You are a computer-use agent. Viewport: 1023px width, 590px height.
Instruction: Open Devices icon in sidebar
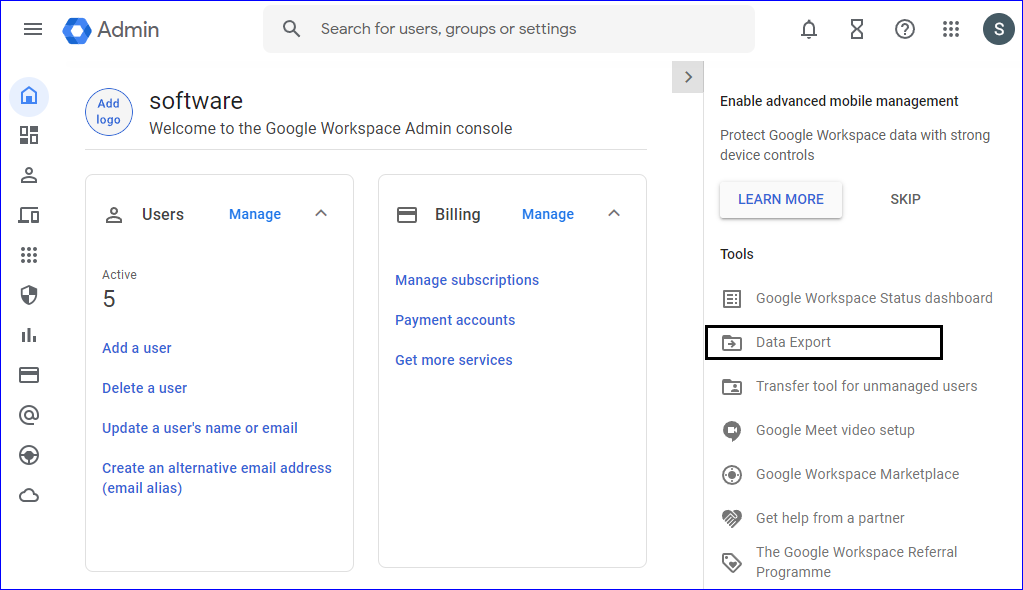click(29, 215)
